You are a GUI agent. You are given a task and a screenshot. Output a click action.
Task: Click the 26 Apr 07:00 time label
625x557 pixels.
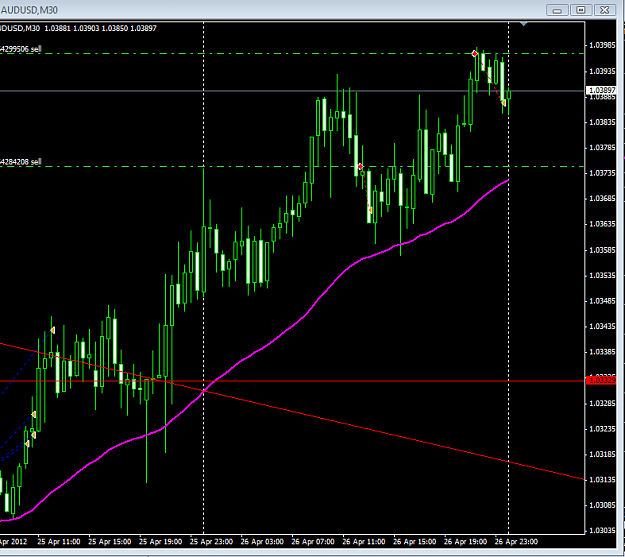313,542
